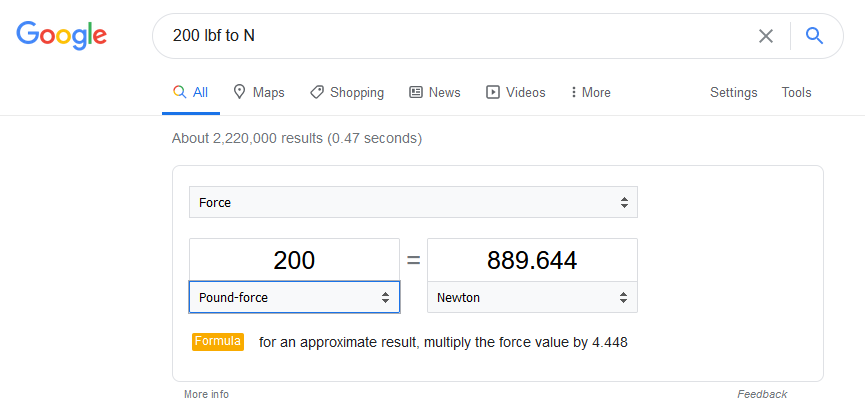The height and width of the screenshot is (418, 865).
Task: Expand the Pound-force unit dropdown
Action: click(294, 297)
